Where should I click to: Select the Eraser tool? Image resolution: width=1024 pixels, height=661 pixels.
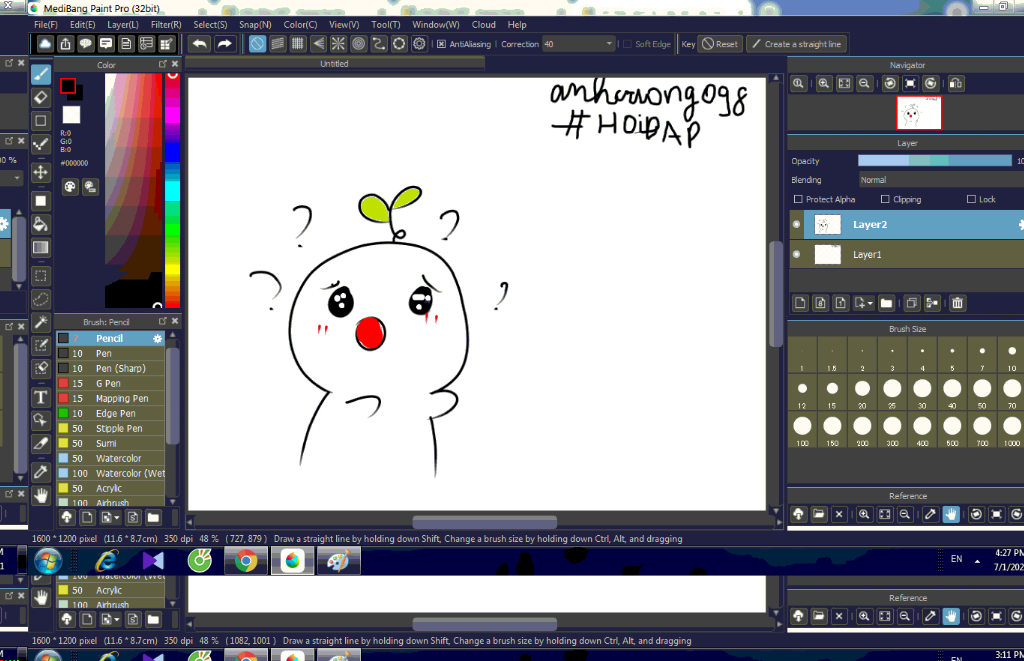point(40,98)
